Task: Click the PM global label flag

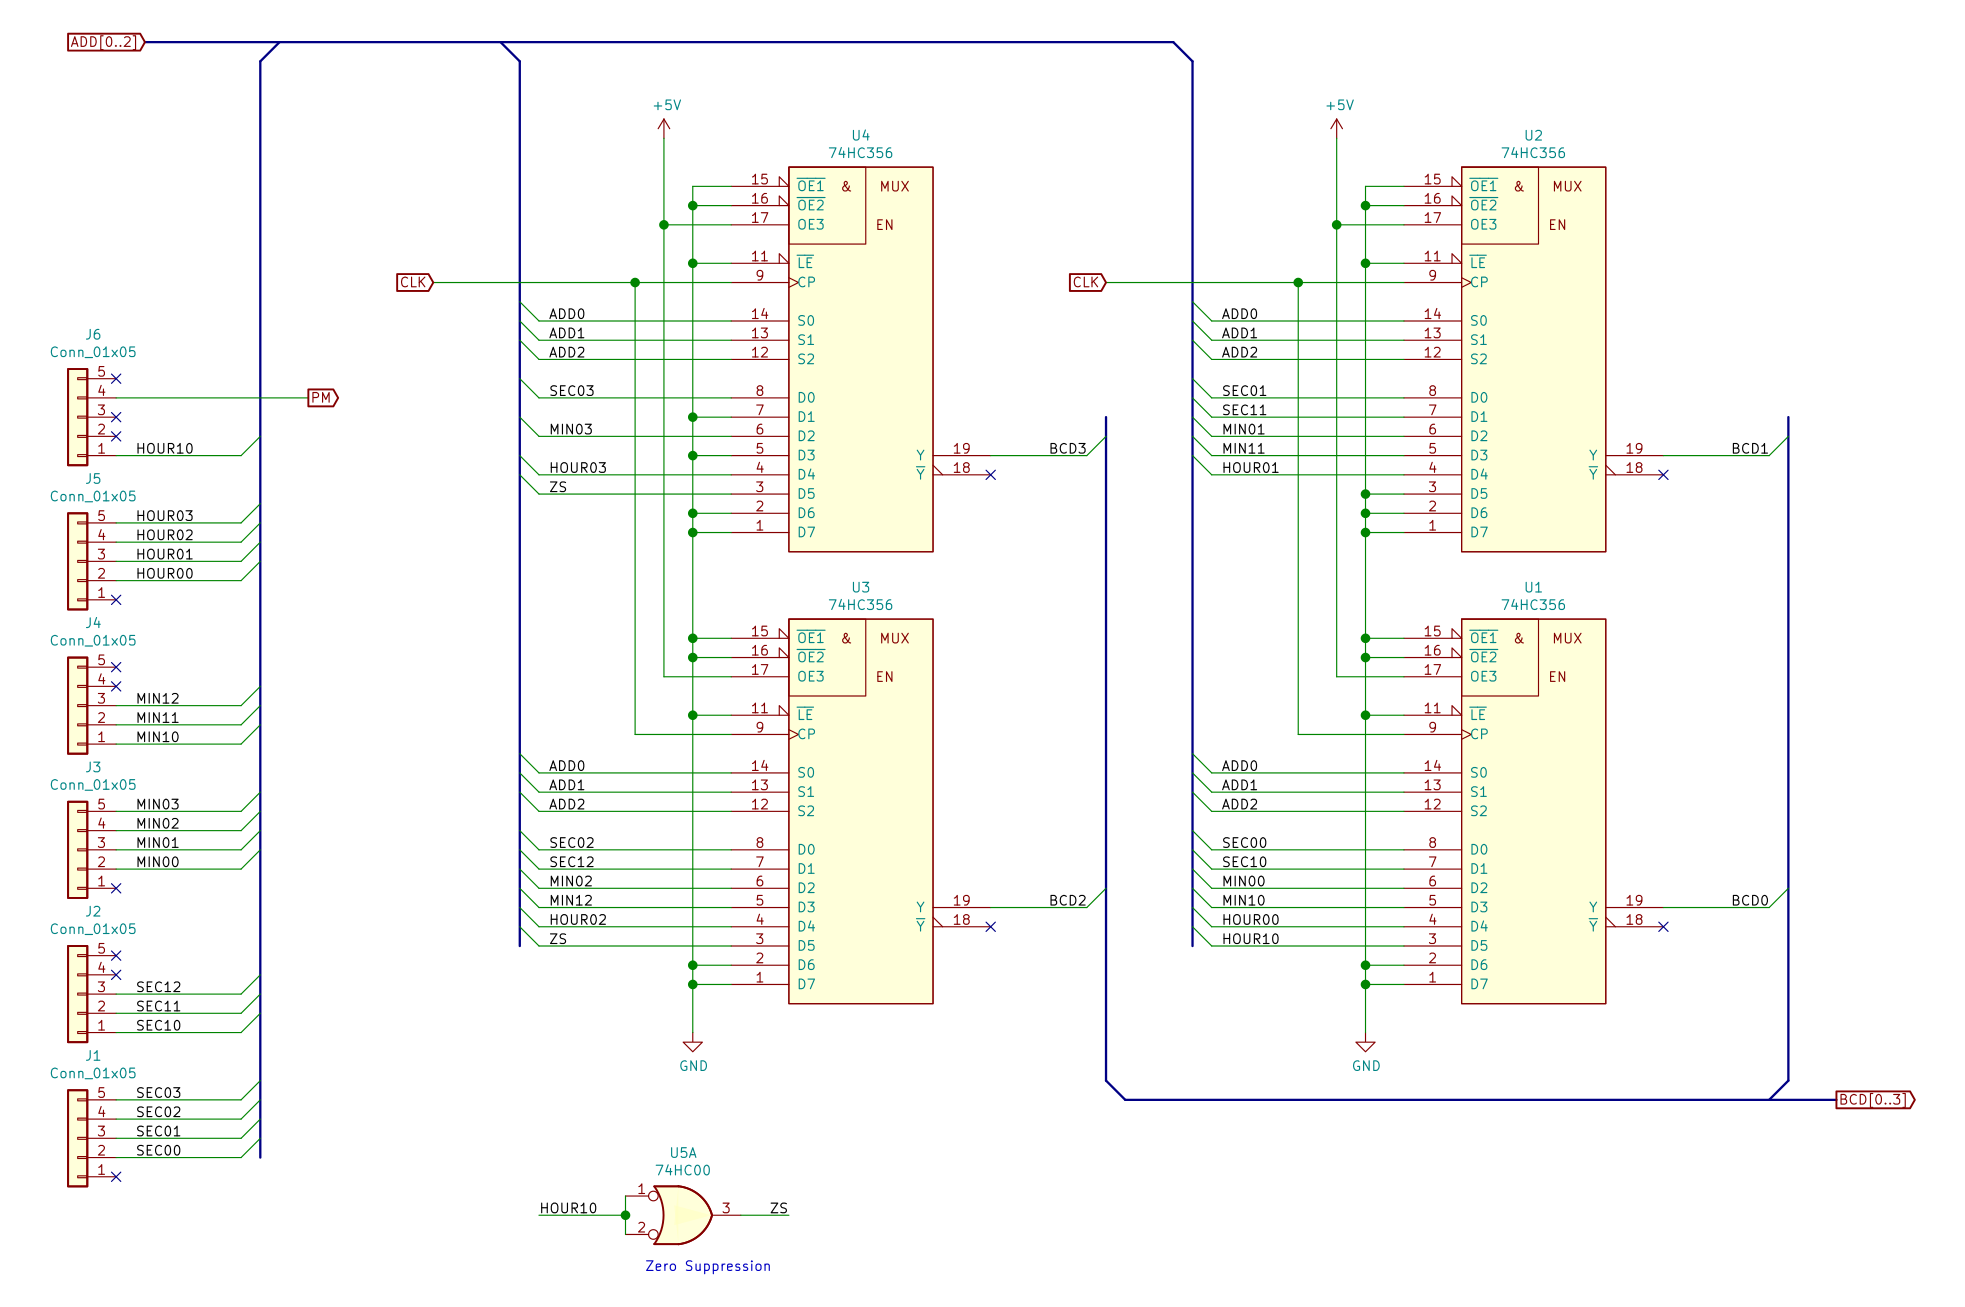Action: (x=322, y=398)
